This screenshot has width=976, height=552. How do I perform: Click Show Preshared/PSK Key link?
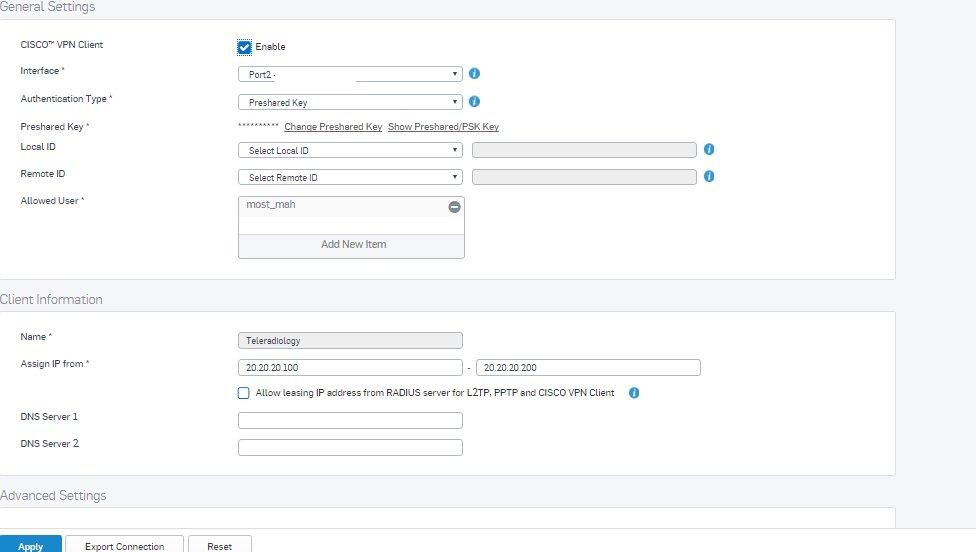point(443,127)
